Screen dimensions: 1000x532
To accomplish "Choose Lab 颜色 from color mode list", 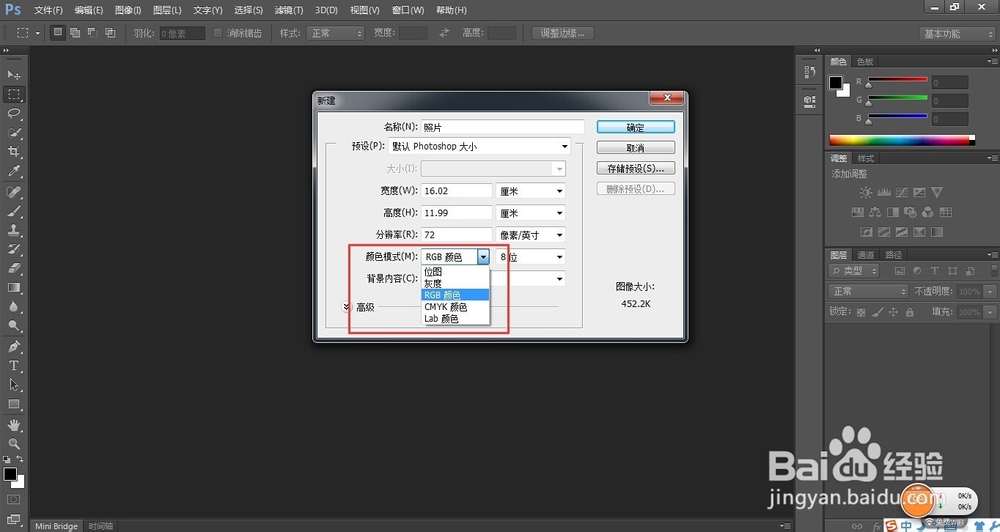I will coord(455,318).
